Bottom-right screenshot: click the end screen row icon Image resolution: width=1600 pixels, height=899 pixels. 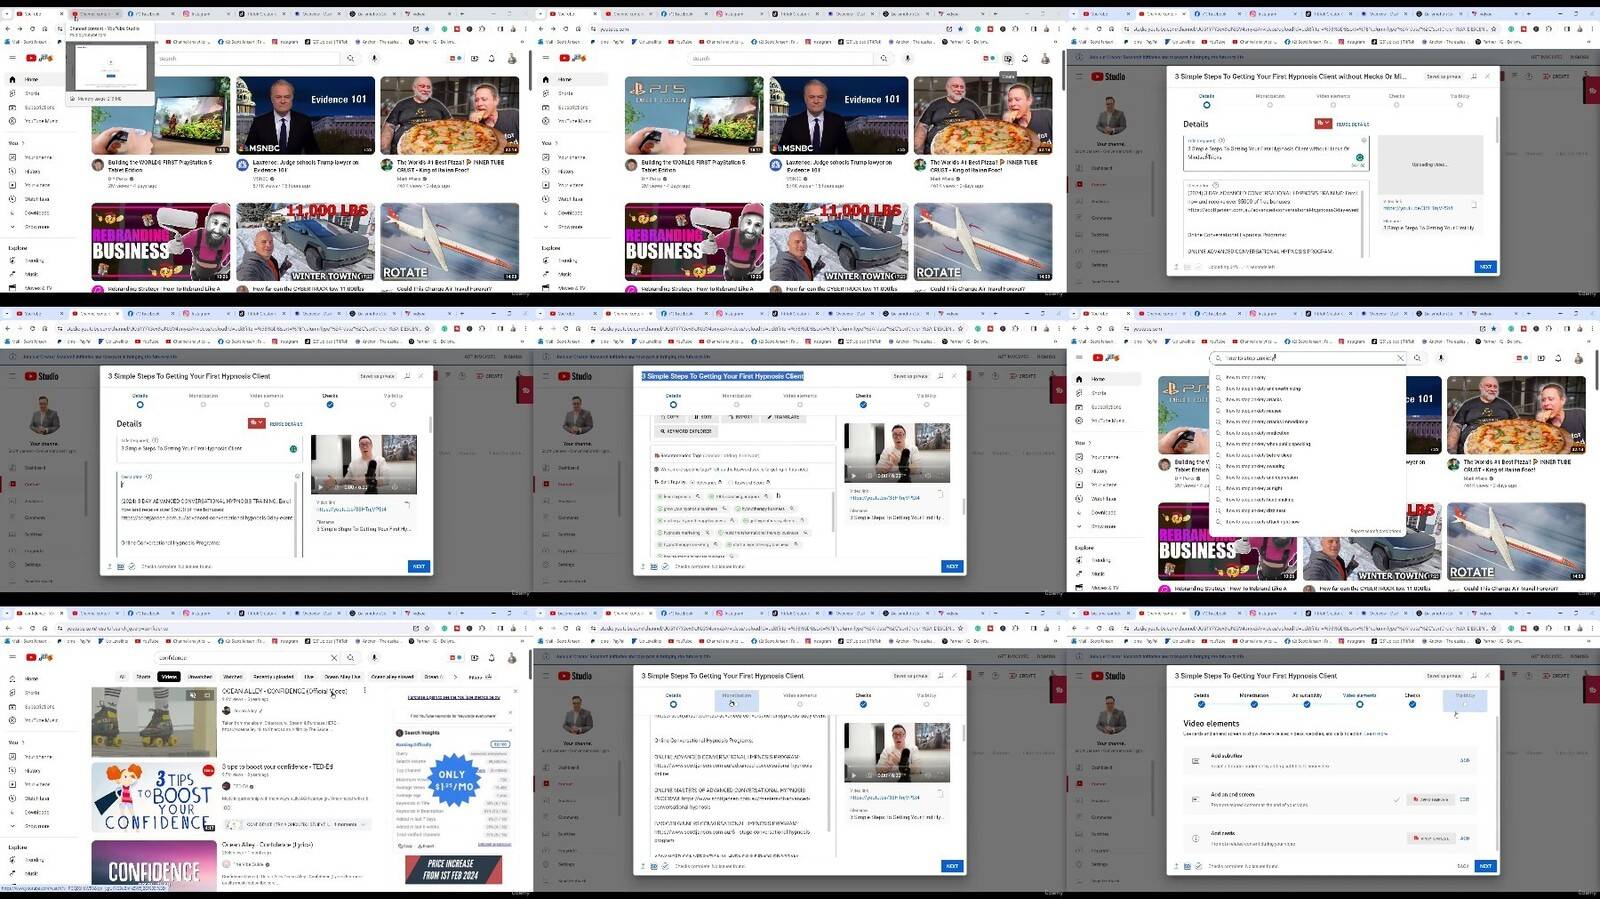[1195, 799]
